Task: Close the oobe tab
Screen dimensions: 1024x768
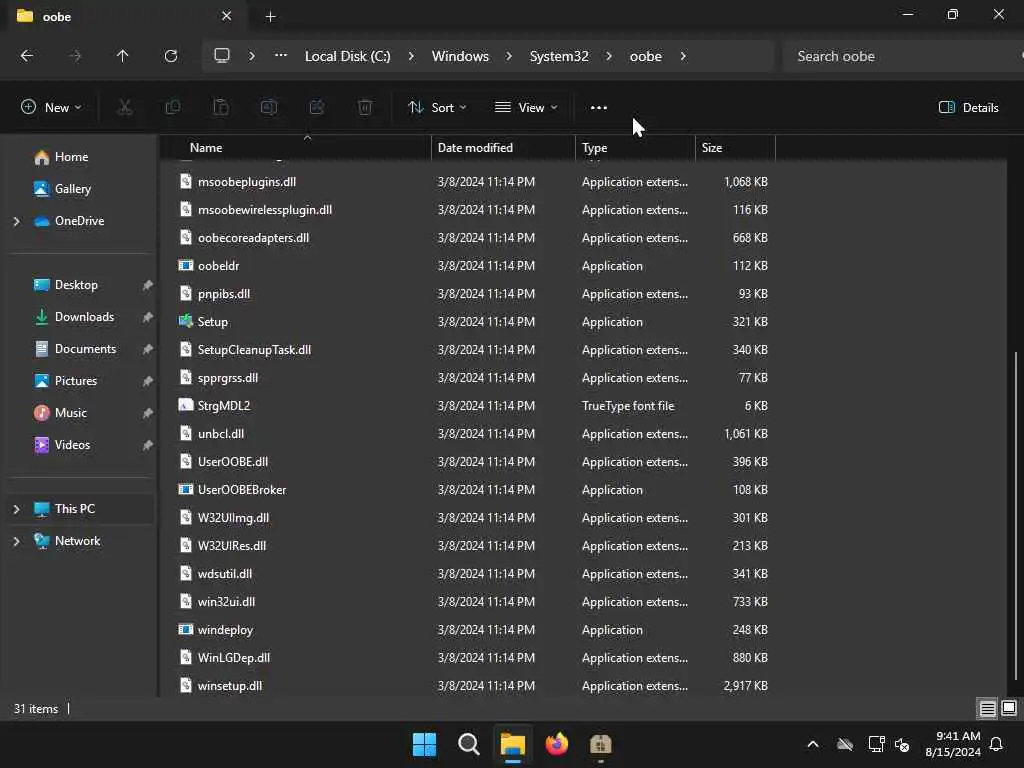Action: pos(227,16)
